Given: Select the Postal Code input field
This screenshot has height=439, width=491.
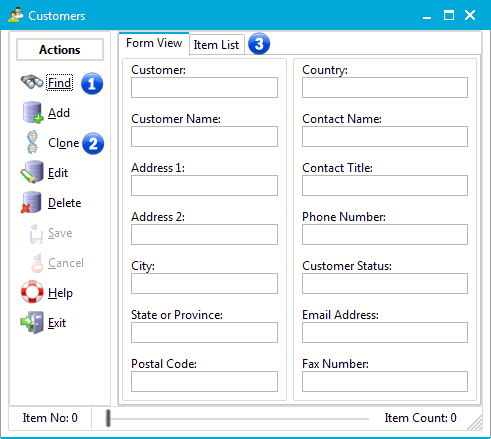Looking at the screenshot, I should click(x=204, y=381).
